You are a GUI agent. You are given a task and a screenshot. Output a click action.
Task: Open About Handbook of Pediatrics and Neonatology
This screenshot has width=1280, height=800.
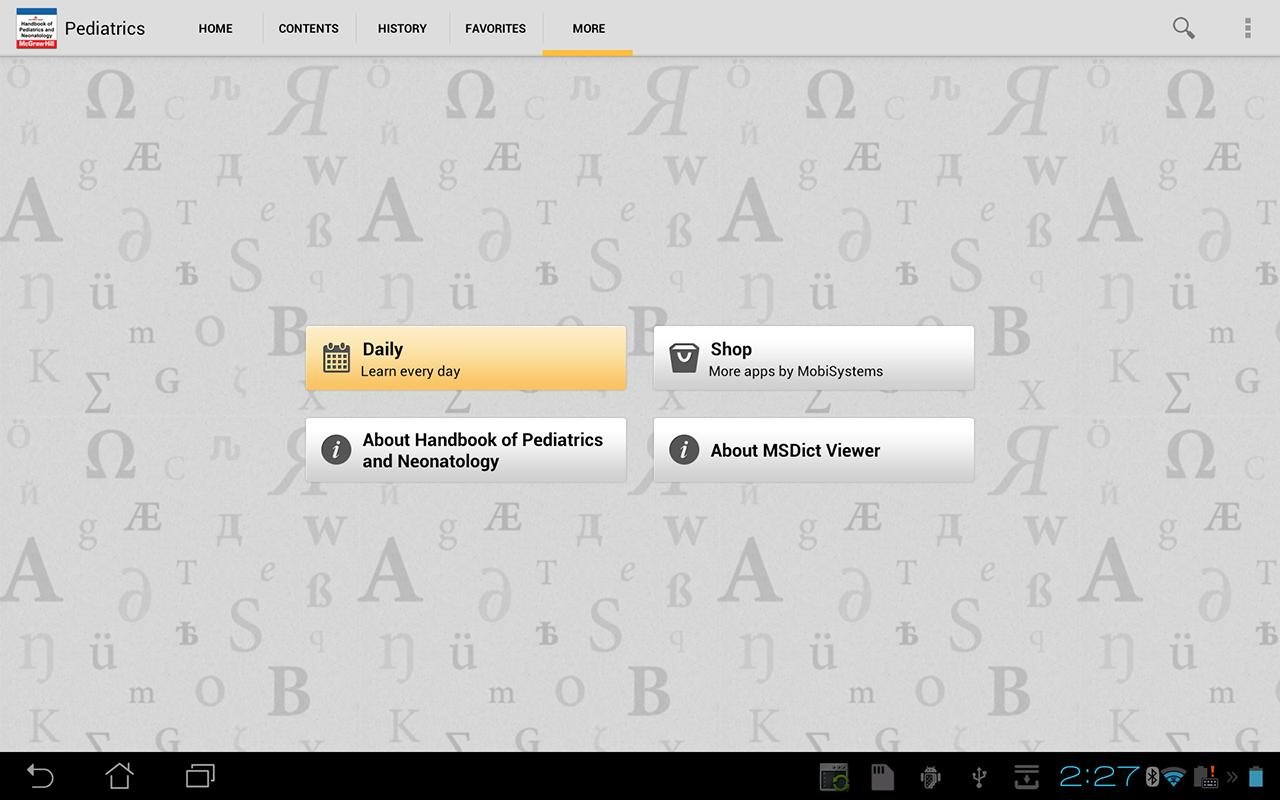click(466, 450)
